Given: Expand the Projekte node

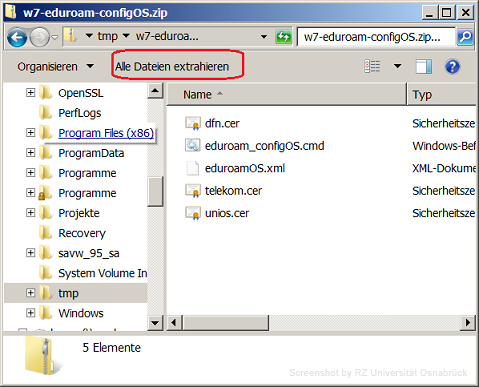Looking at the screenshot, I should click(30, 212).
